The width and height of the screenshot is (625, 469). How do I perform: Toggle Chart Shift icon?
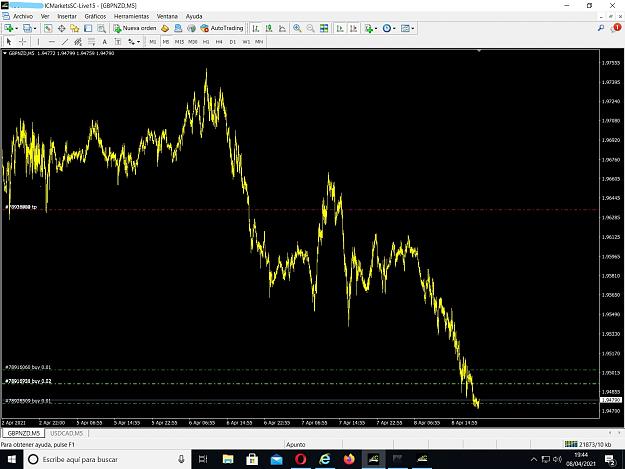tap(353, 28)
